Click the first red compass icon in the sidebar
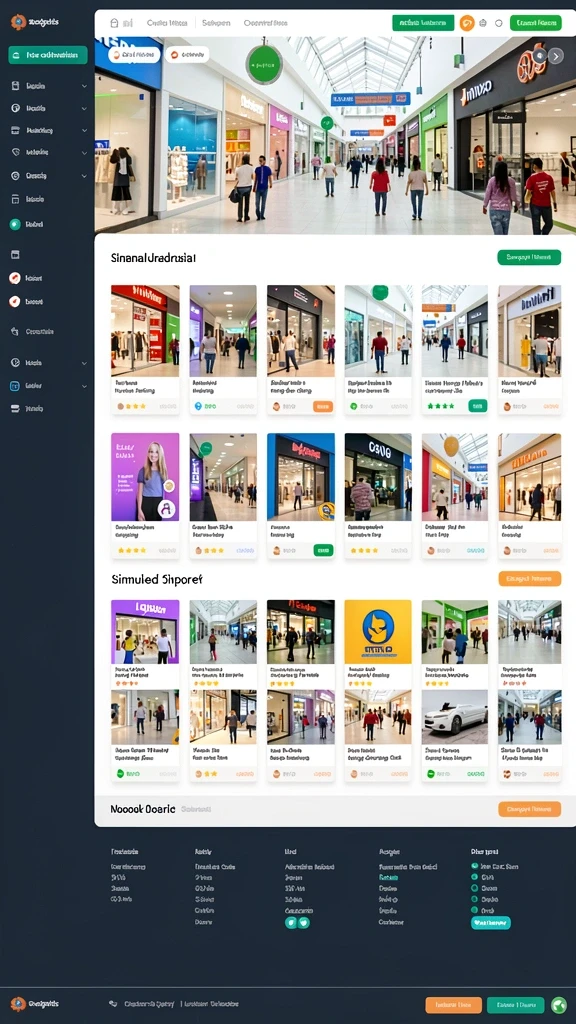This screenshot has height=1024, width=576. (x=15, y=278)
